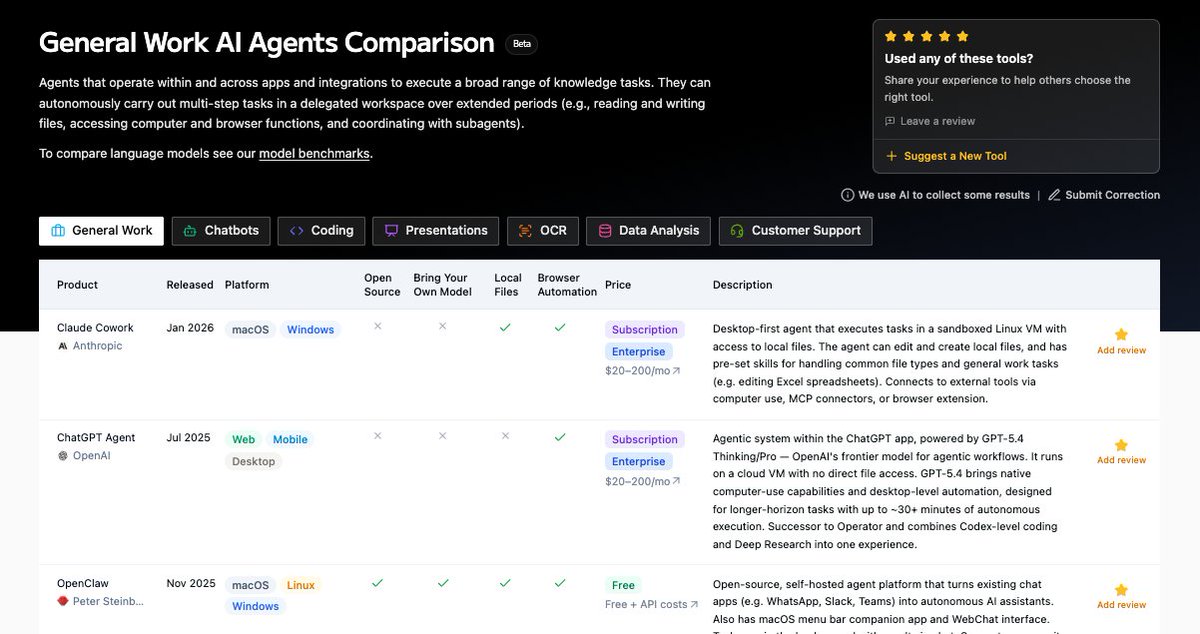Viewport: 1200px width, 634px height.
Task: Click OpenClaw Bring Your Own Model checkmark
Action: coord(443,582)
